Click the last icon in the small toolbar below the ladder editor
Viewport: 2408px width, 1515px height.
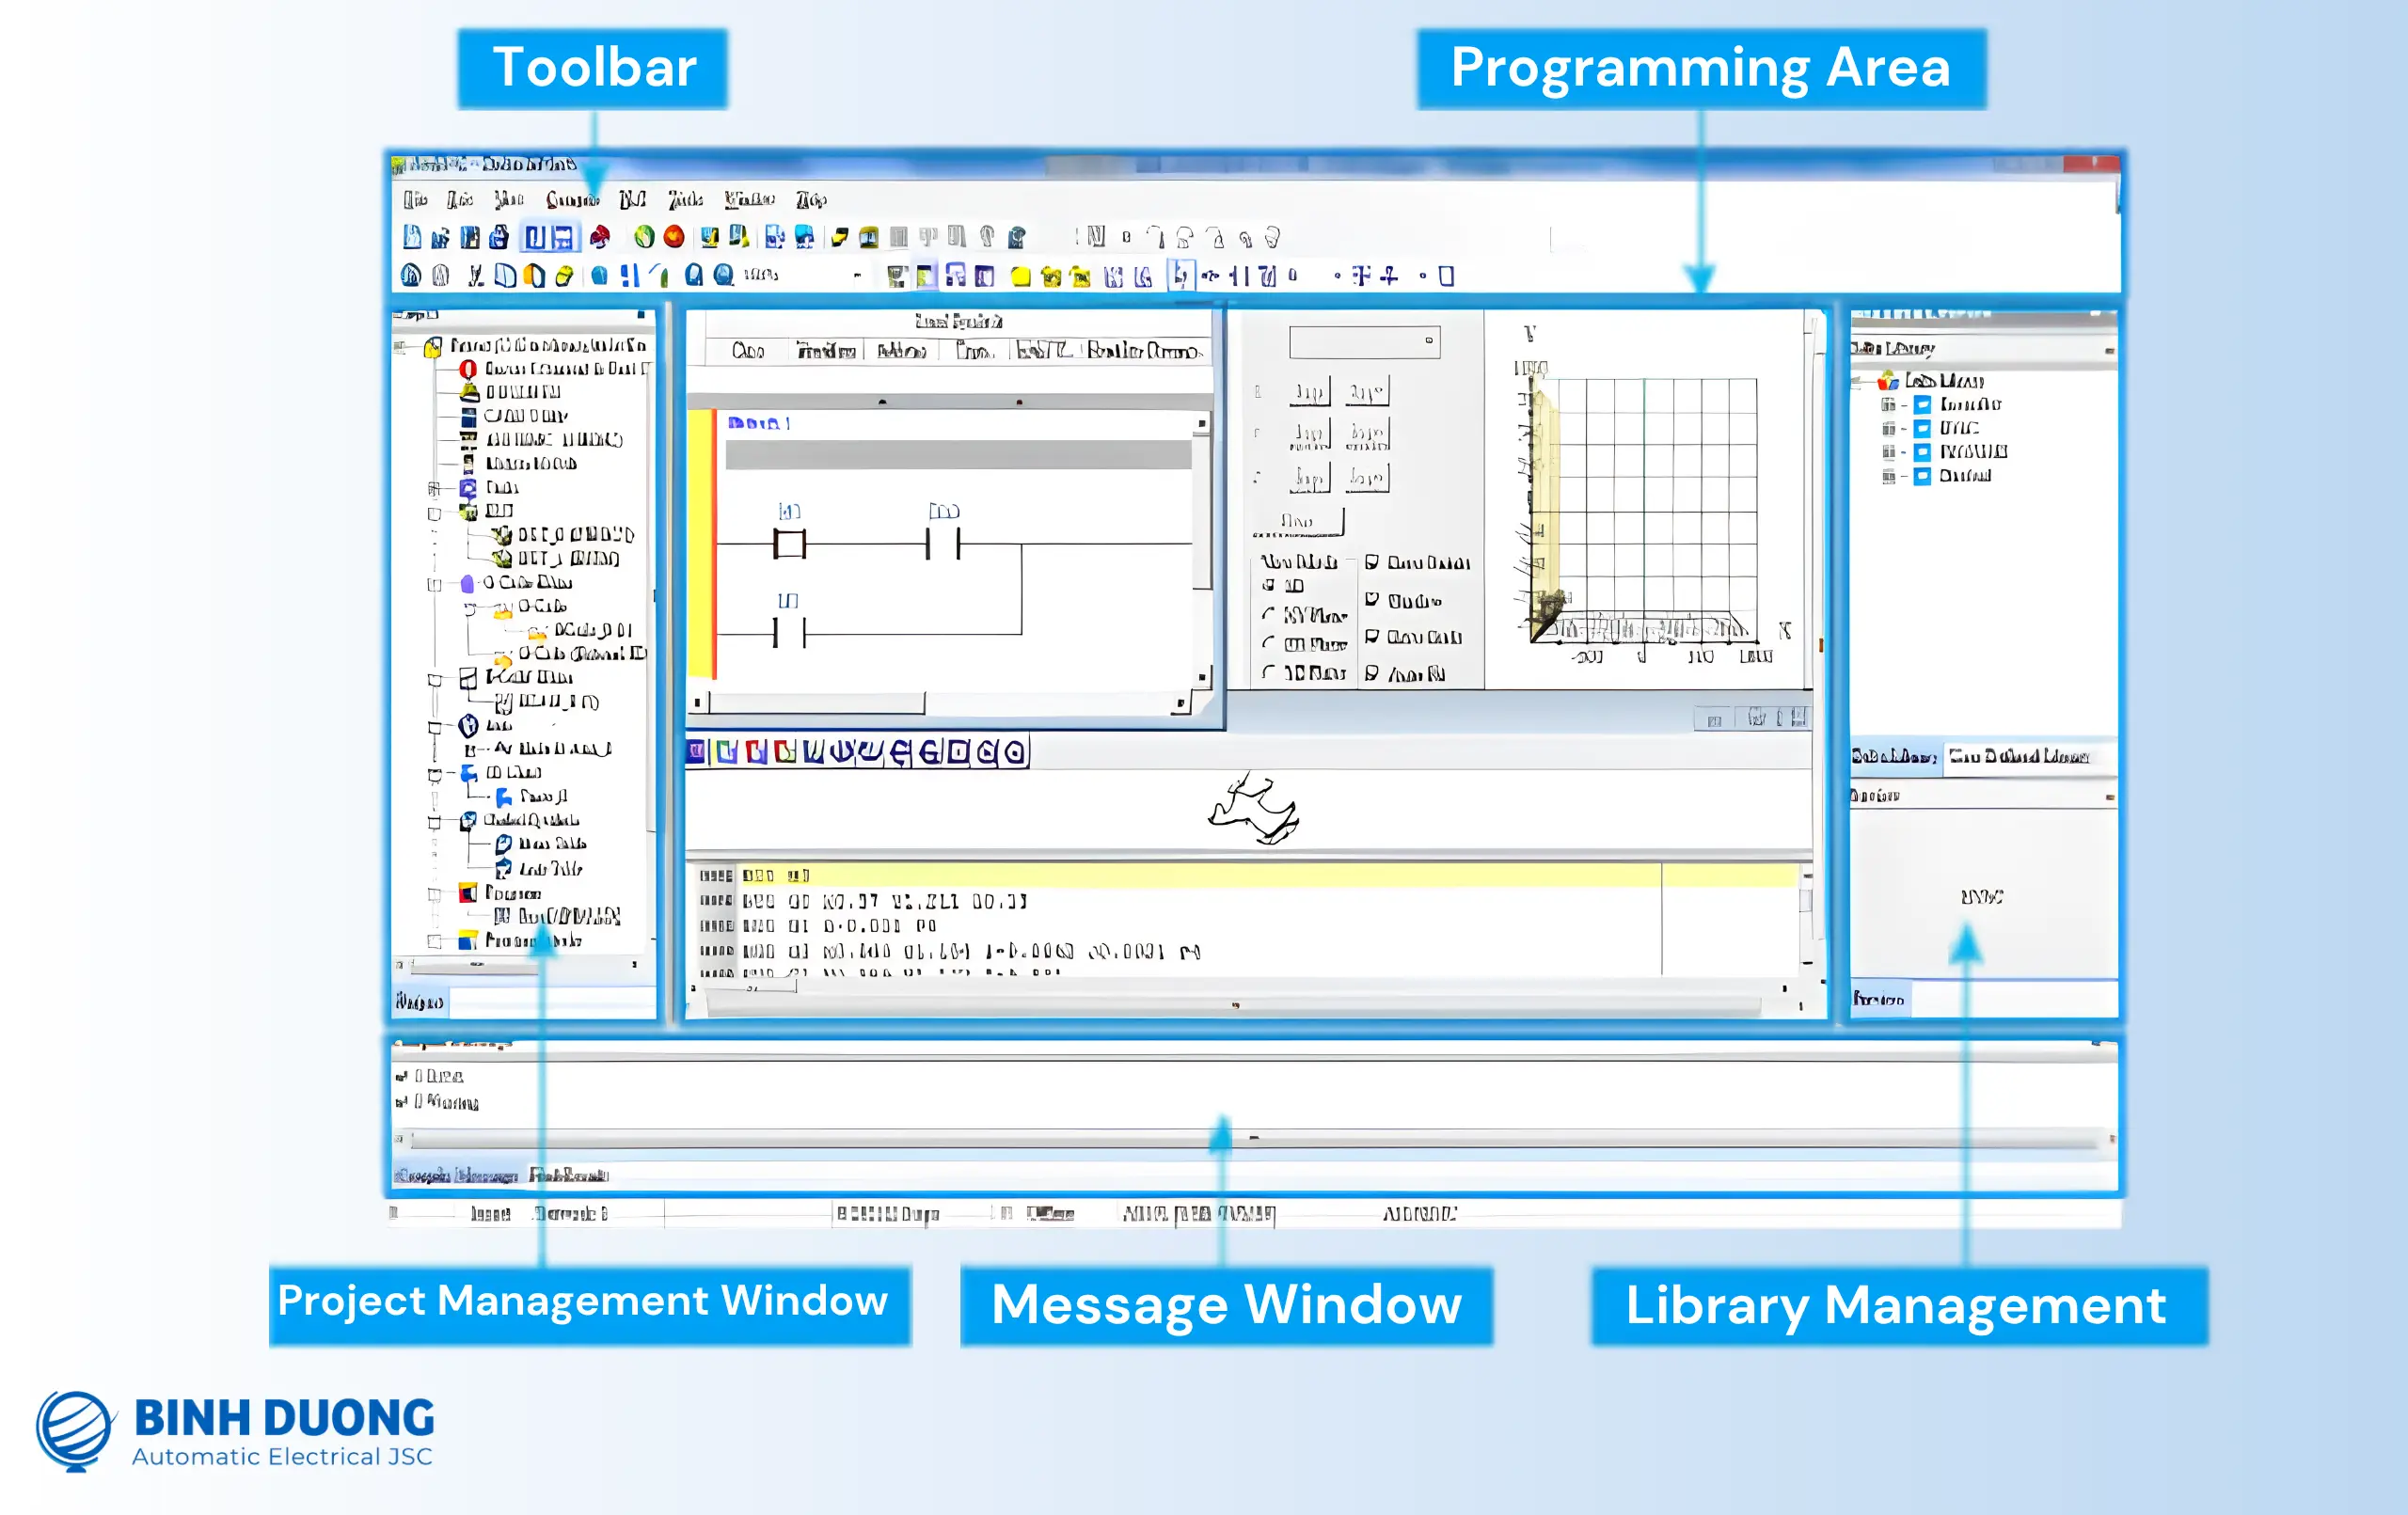pos(1015,752)
